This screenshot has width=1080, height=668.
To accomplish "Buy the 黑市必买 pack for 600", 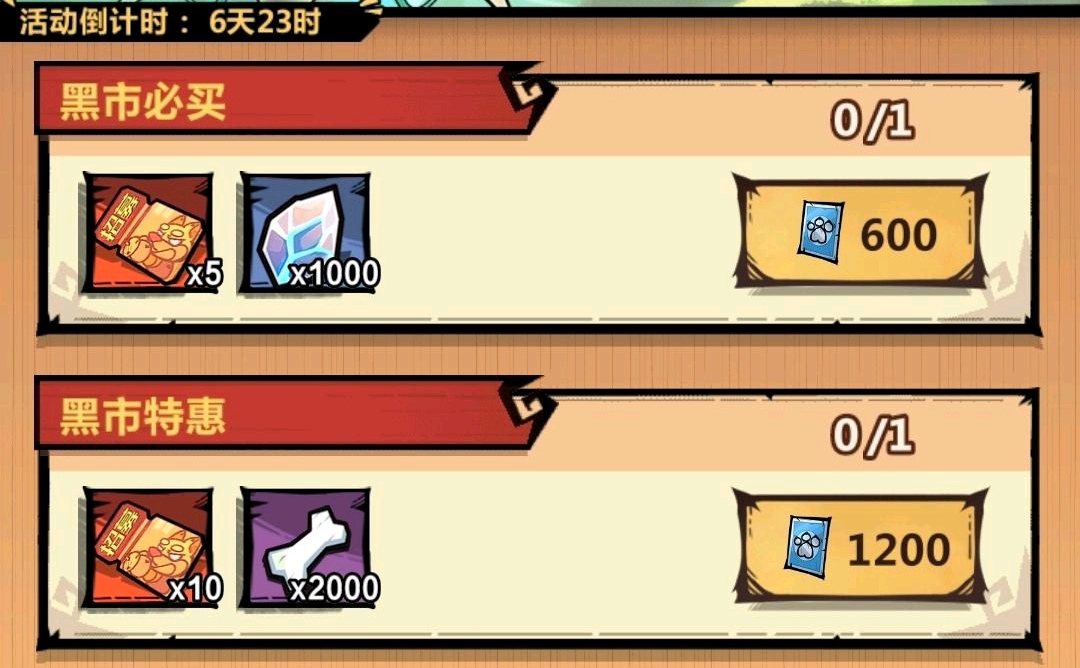I will coord(860,232).
